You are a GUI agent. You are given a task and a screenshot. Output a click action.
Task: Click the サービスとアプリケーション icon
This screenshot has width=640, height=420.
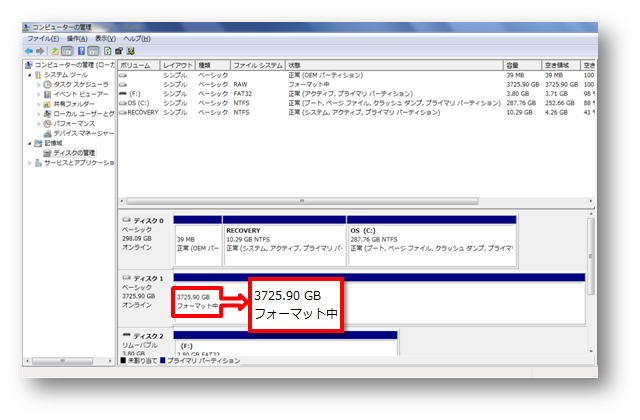pyautogui.click(x=38, y=163)
